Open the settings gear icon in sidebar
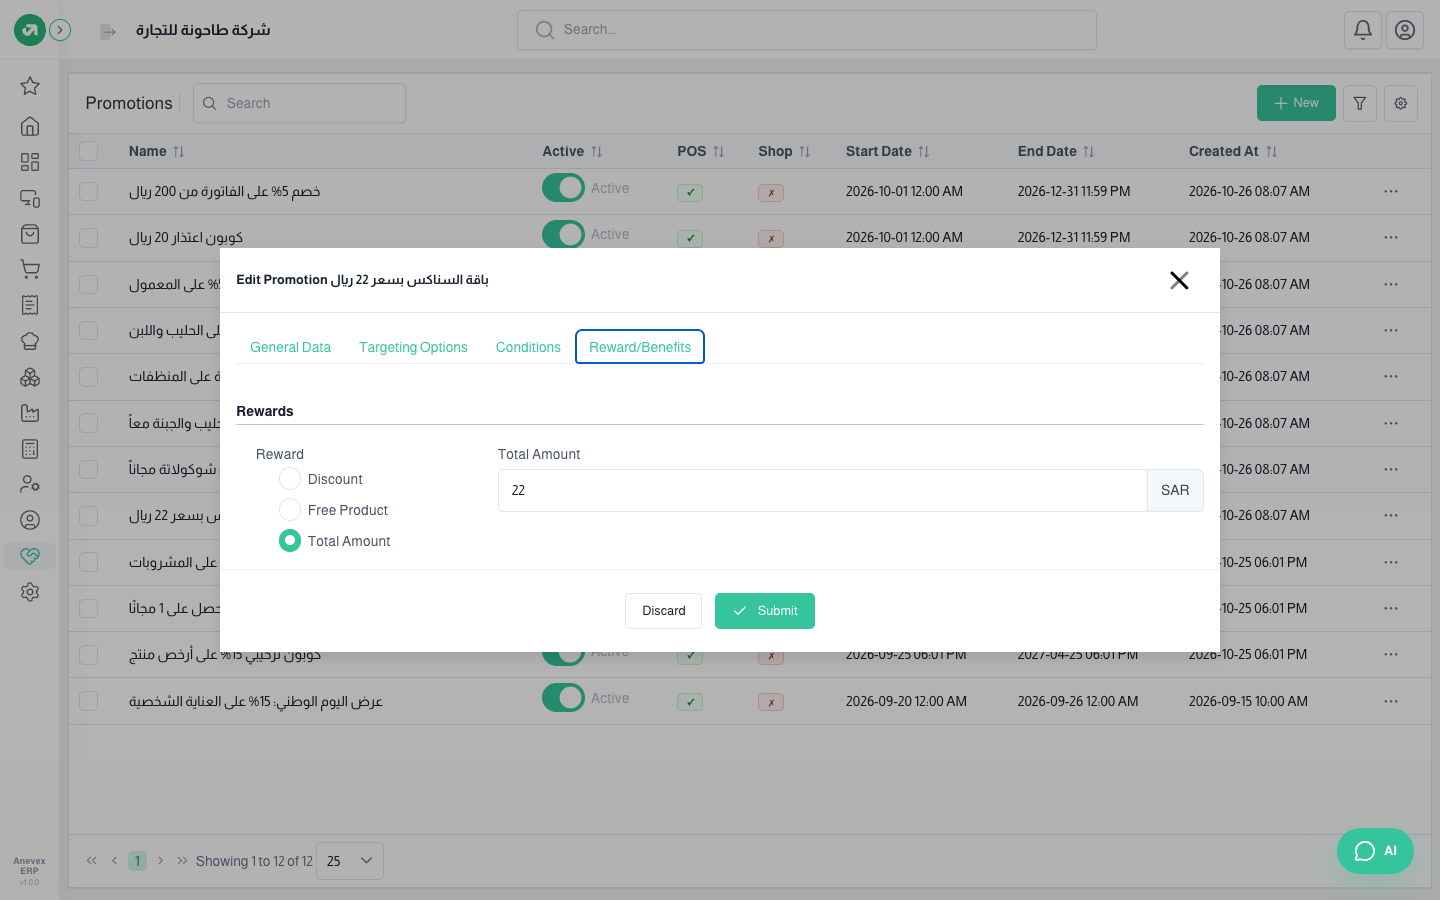The width and height of the screenshot is (1440, 900). pos(30,592)
